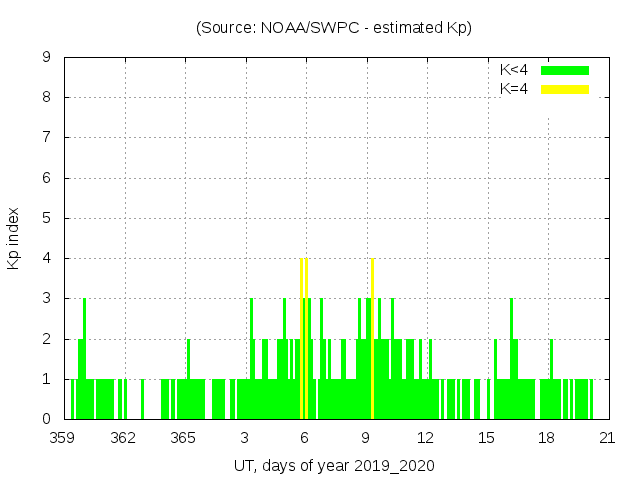Click the "Kp index" y-axis label
The image size is (640, 480).
[14, 239]
